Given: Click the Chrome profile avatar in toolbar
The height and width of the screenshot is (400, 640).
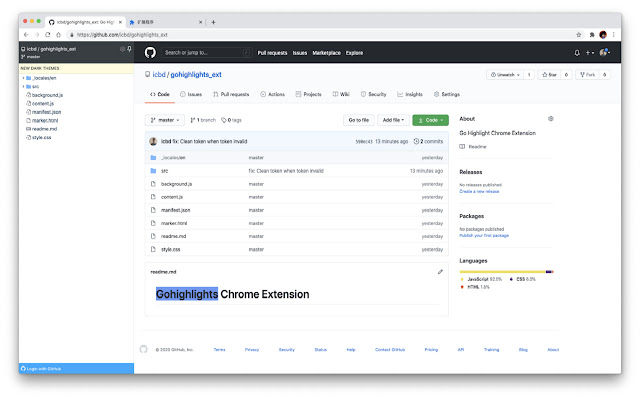Looking at the screenshot, I should (603, 35).
